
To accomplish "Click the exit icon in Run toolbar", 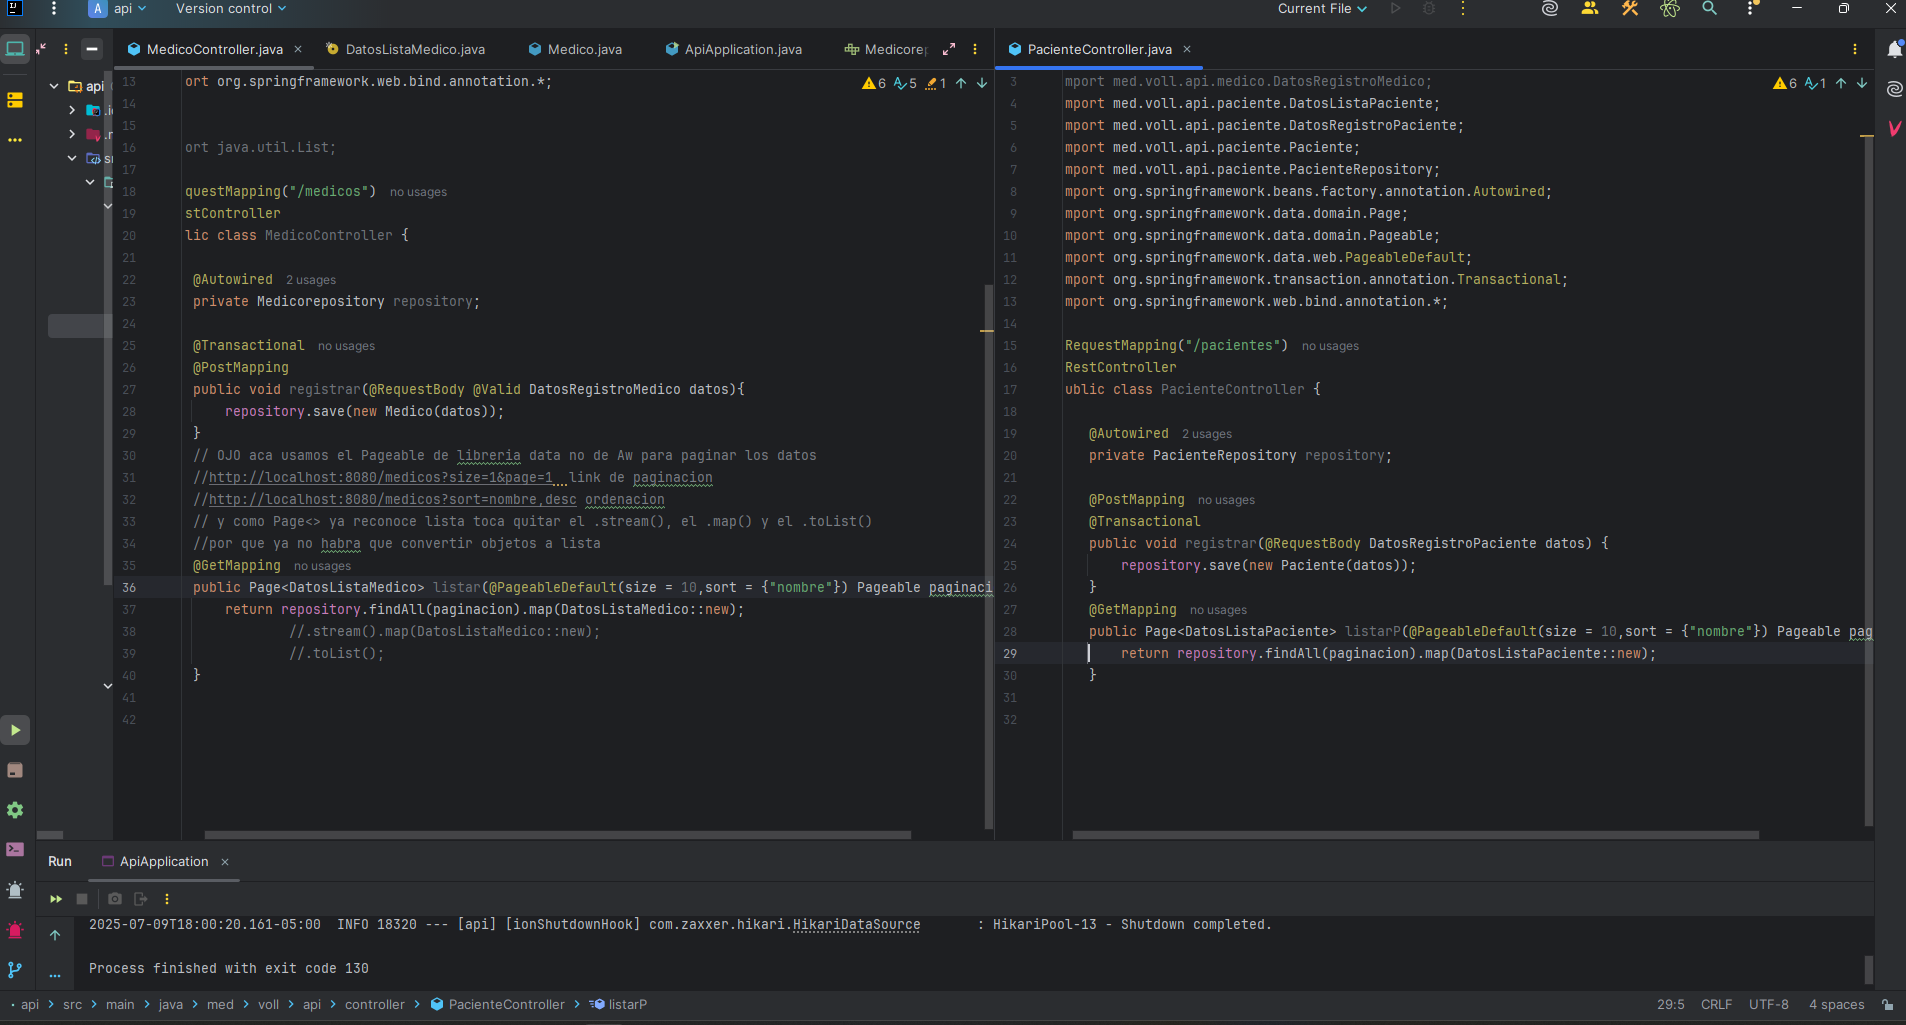I will click(140, 899).
